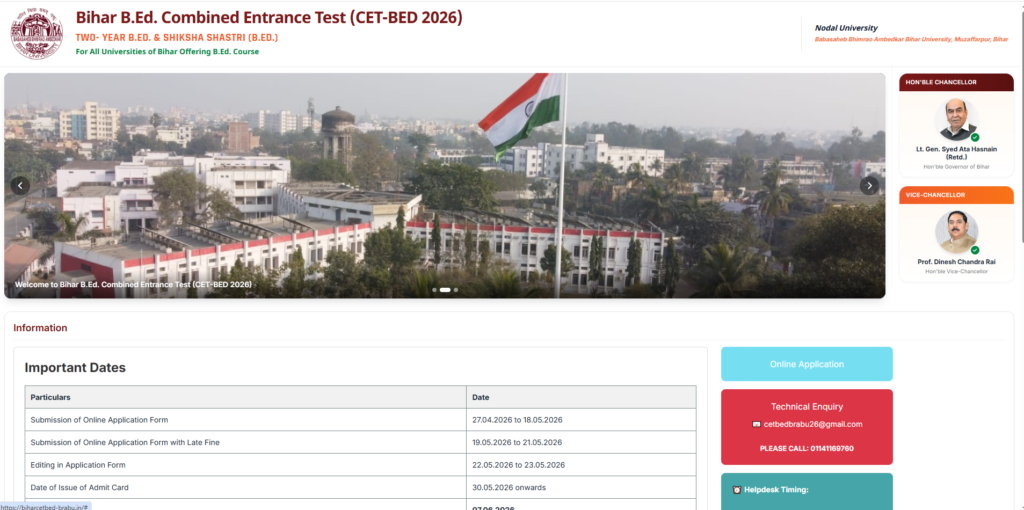Viewport: 1024px width, 510px height.
Task: Click the green verified badge on Chancellor photo
Action: [x=974, y=138]
